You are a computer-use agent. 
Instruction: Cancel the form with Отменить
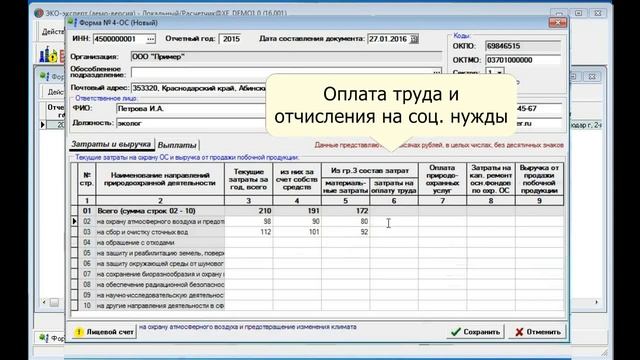click(537, 332)
